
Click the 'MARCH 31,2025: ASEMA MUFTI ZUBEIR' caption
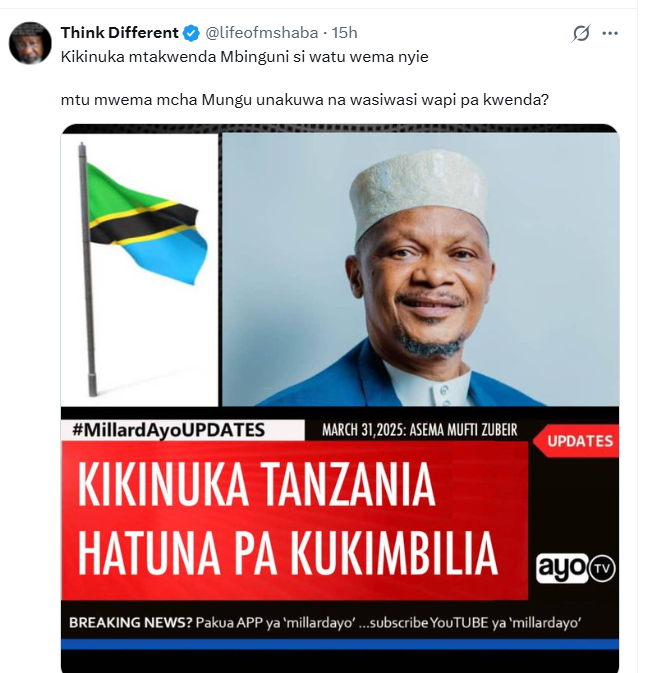click(419, 430)
